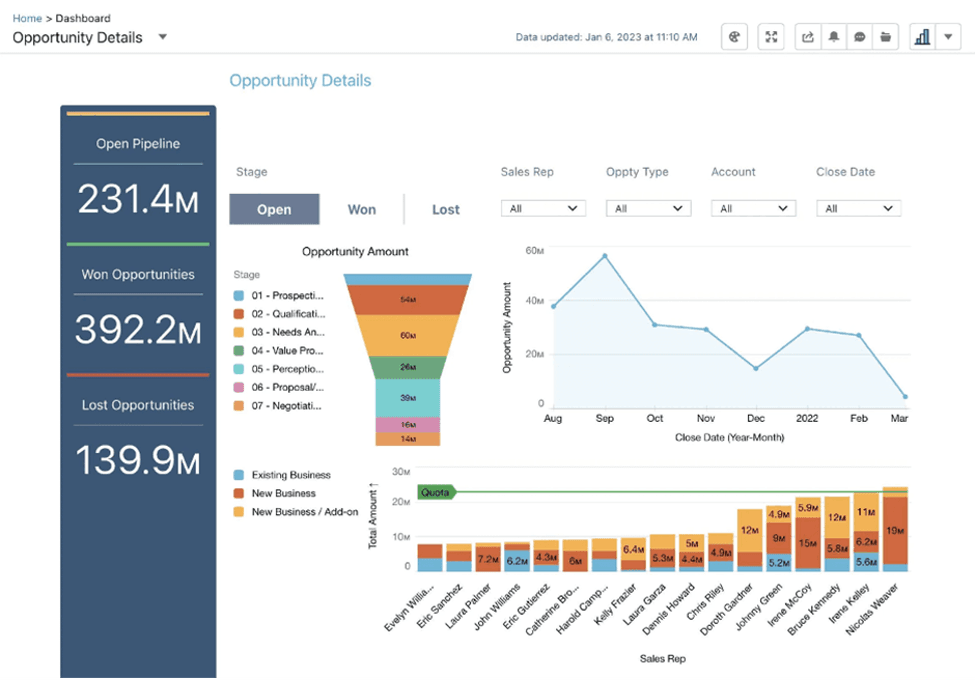Navigate to Home via breadcrumb
The height and width of the screenshot is (681, 979).
click(27, 17)
